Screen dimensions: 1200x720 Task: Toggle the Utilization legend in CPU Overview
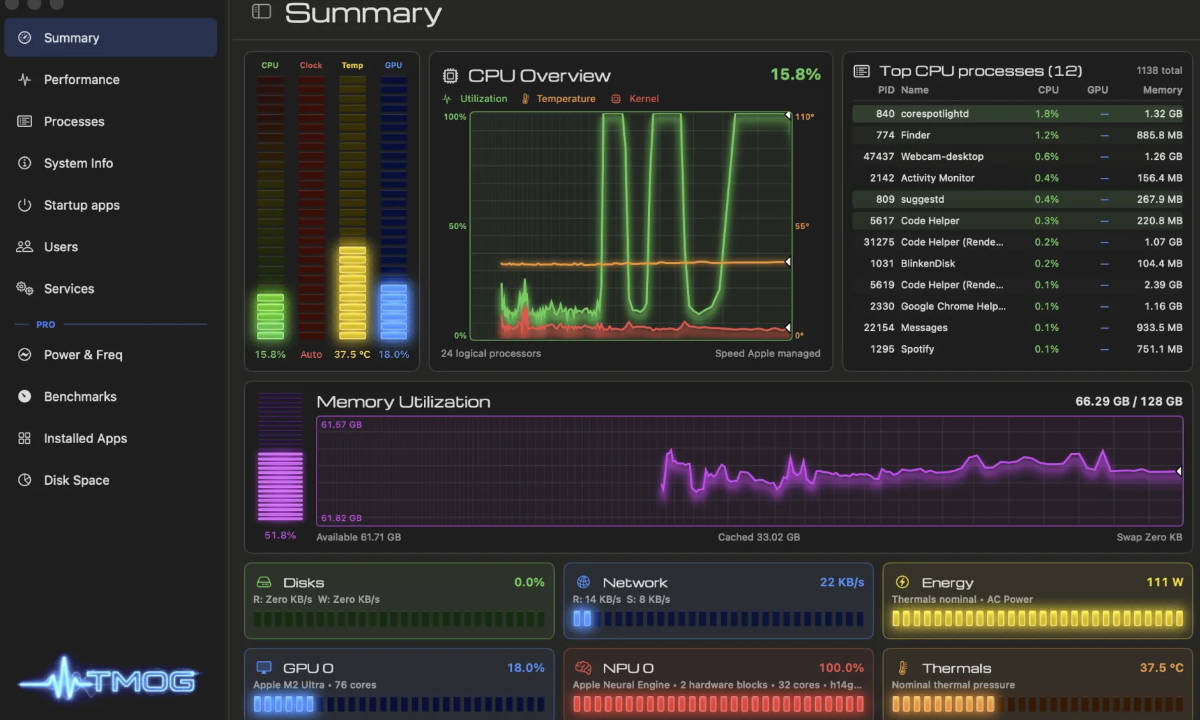[x=475, y=99]
